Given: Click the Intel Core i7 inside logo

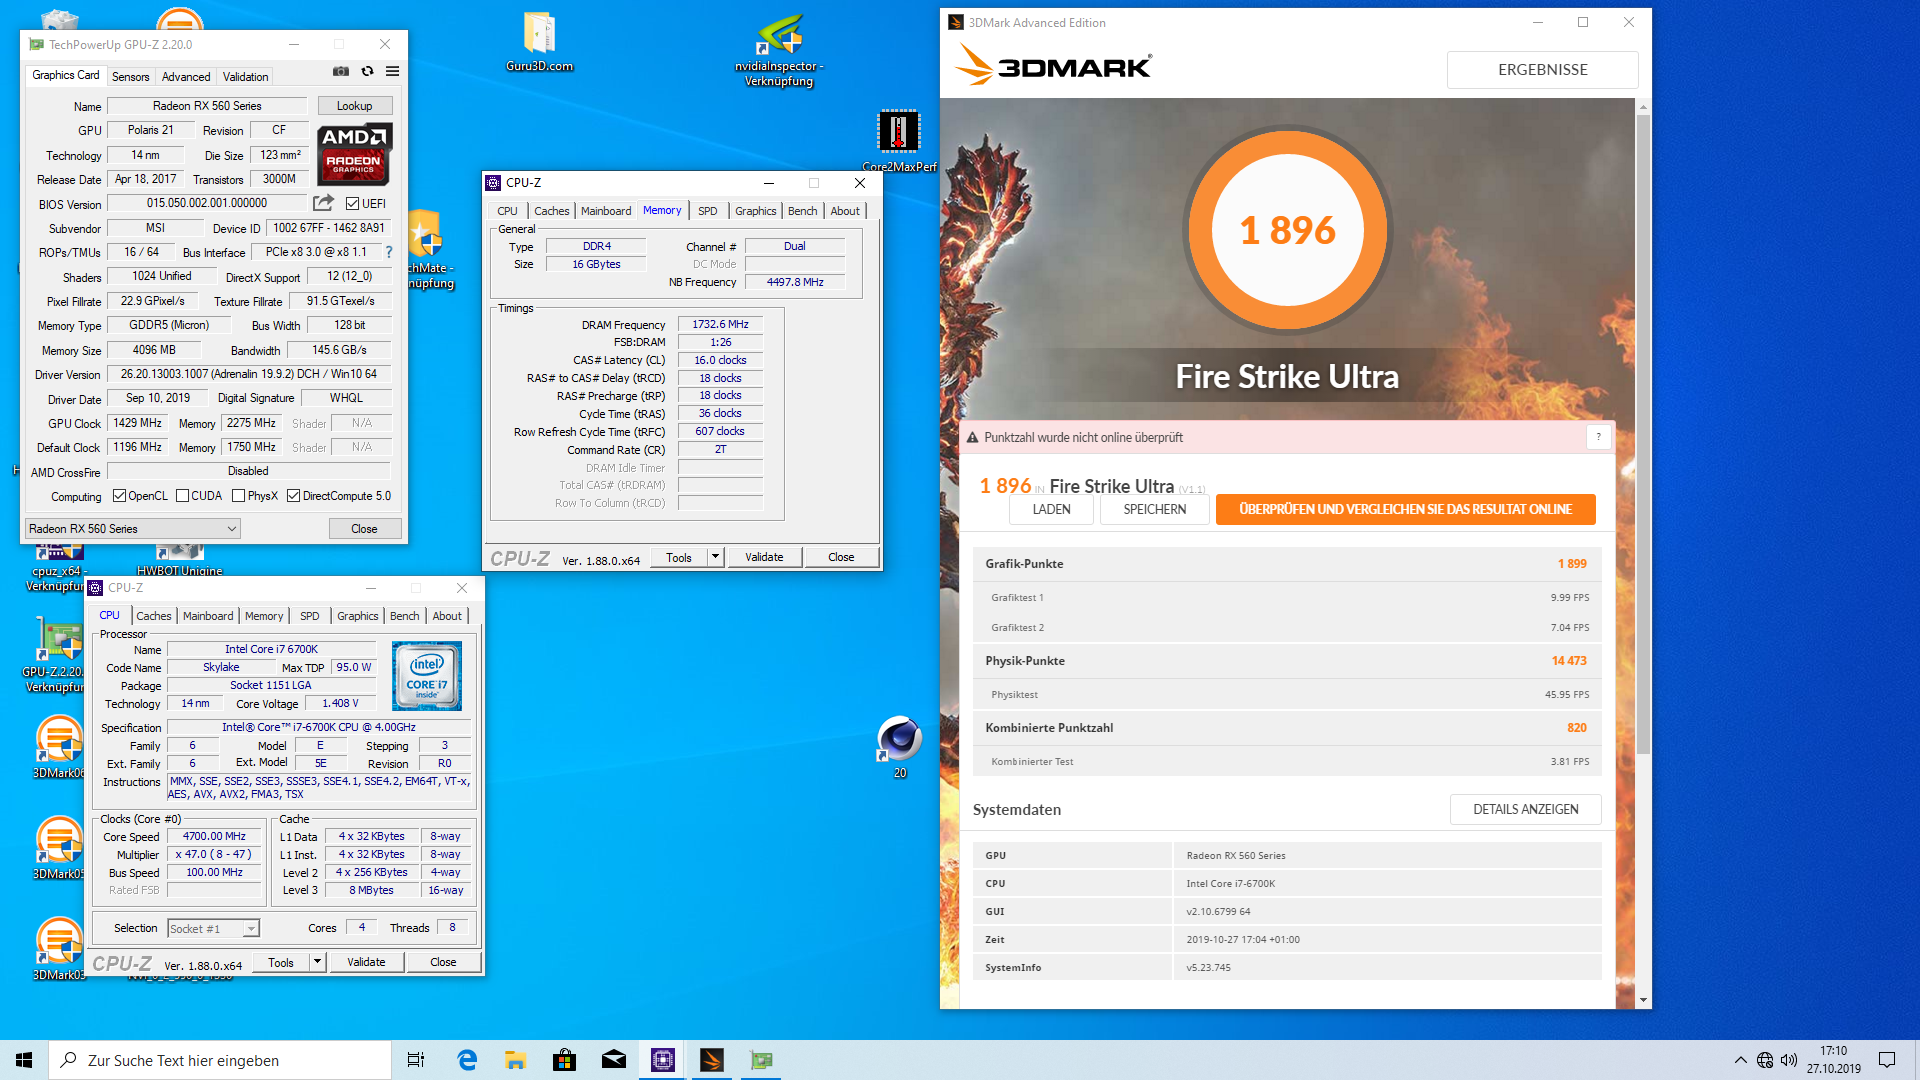Looking at the screenshot, I should click(427, 676).
